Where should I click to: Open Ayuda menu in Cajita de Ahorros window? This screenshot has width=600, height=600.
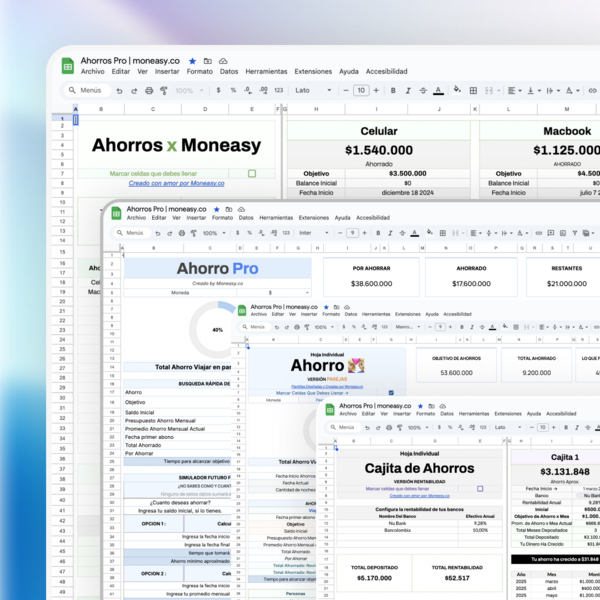534,414
